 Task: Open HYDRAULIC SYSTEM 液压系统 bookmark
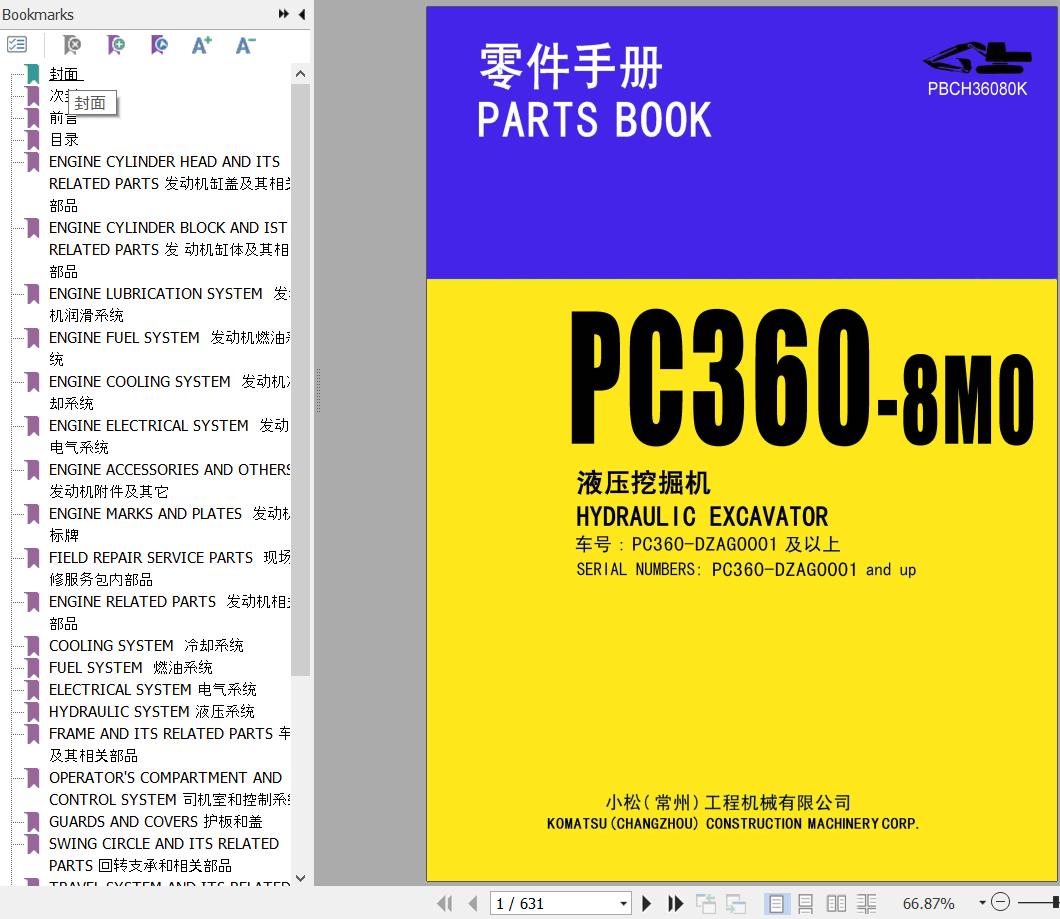click(151, 711)
